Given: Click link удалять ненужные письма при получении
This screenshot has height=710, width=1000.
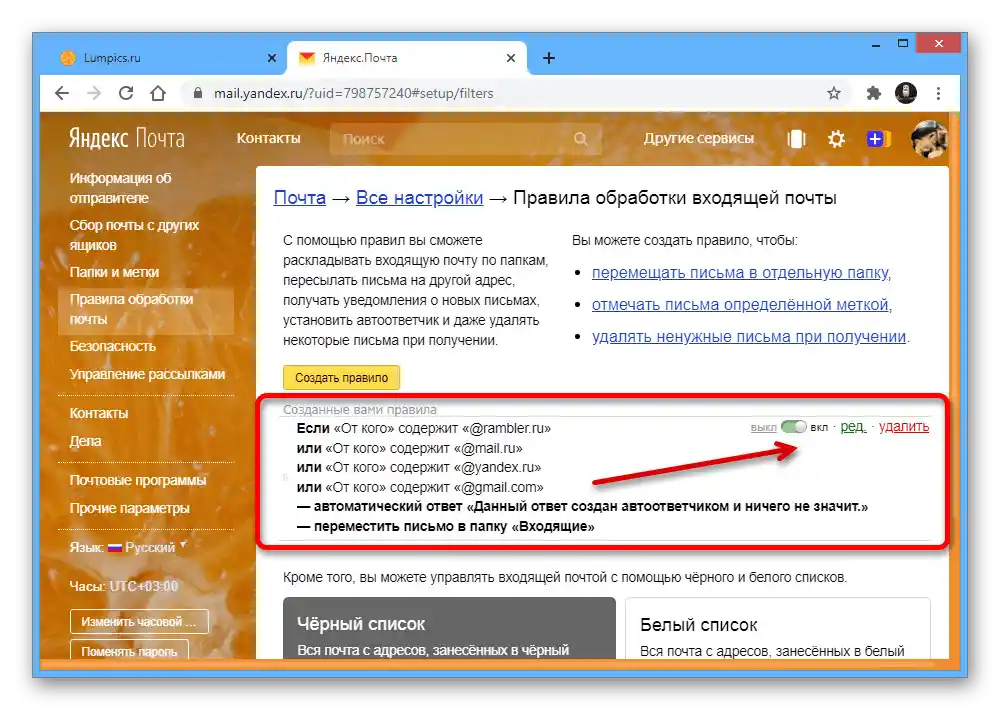Looking at the screenshot, I should click(749, 337).
